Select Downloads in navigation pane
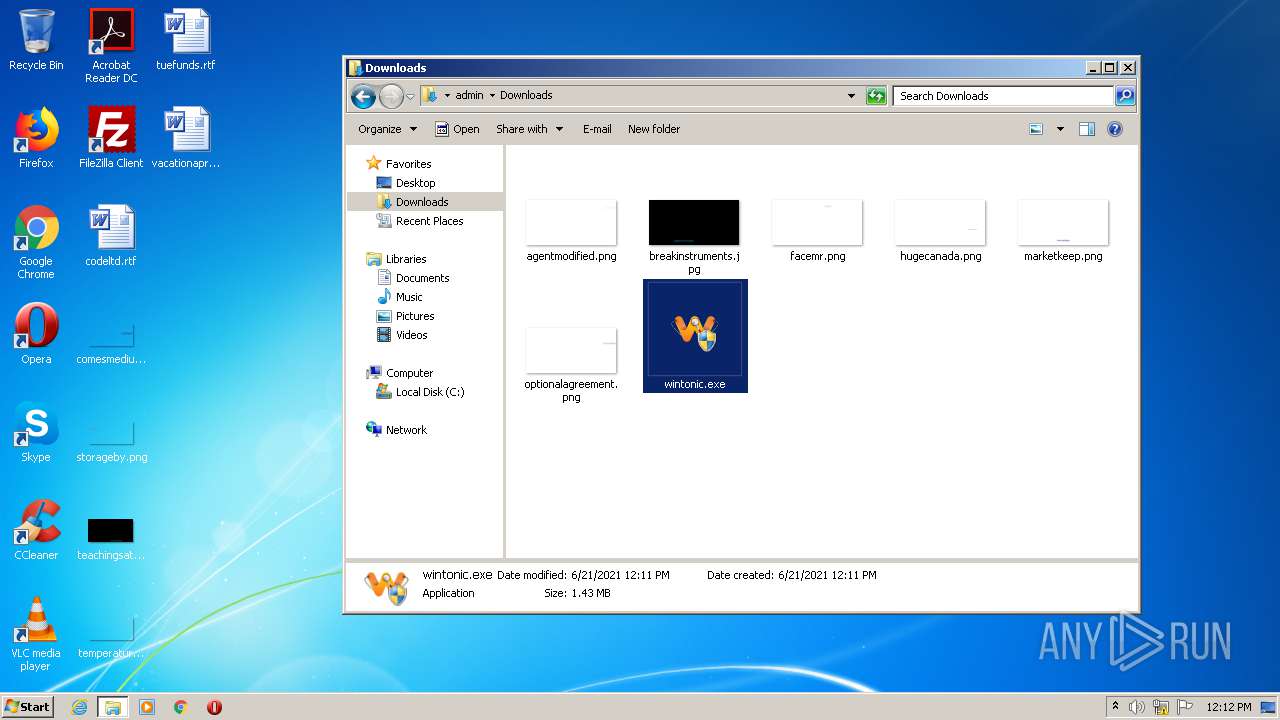This screenshot has height=720, width=1280. (x=413, y=202)
